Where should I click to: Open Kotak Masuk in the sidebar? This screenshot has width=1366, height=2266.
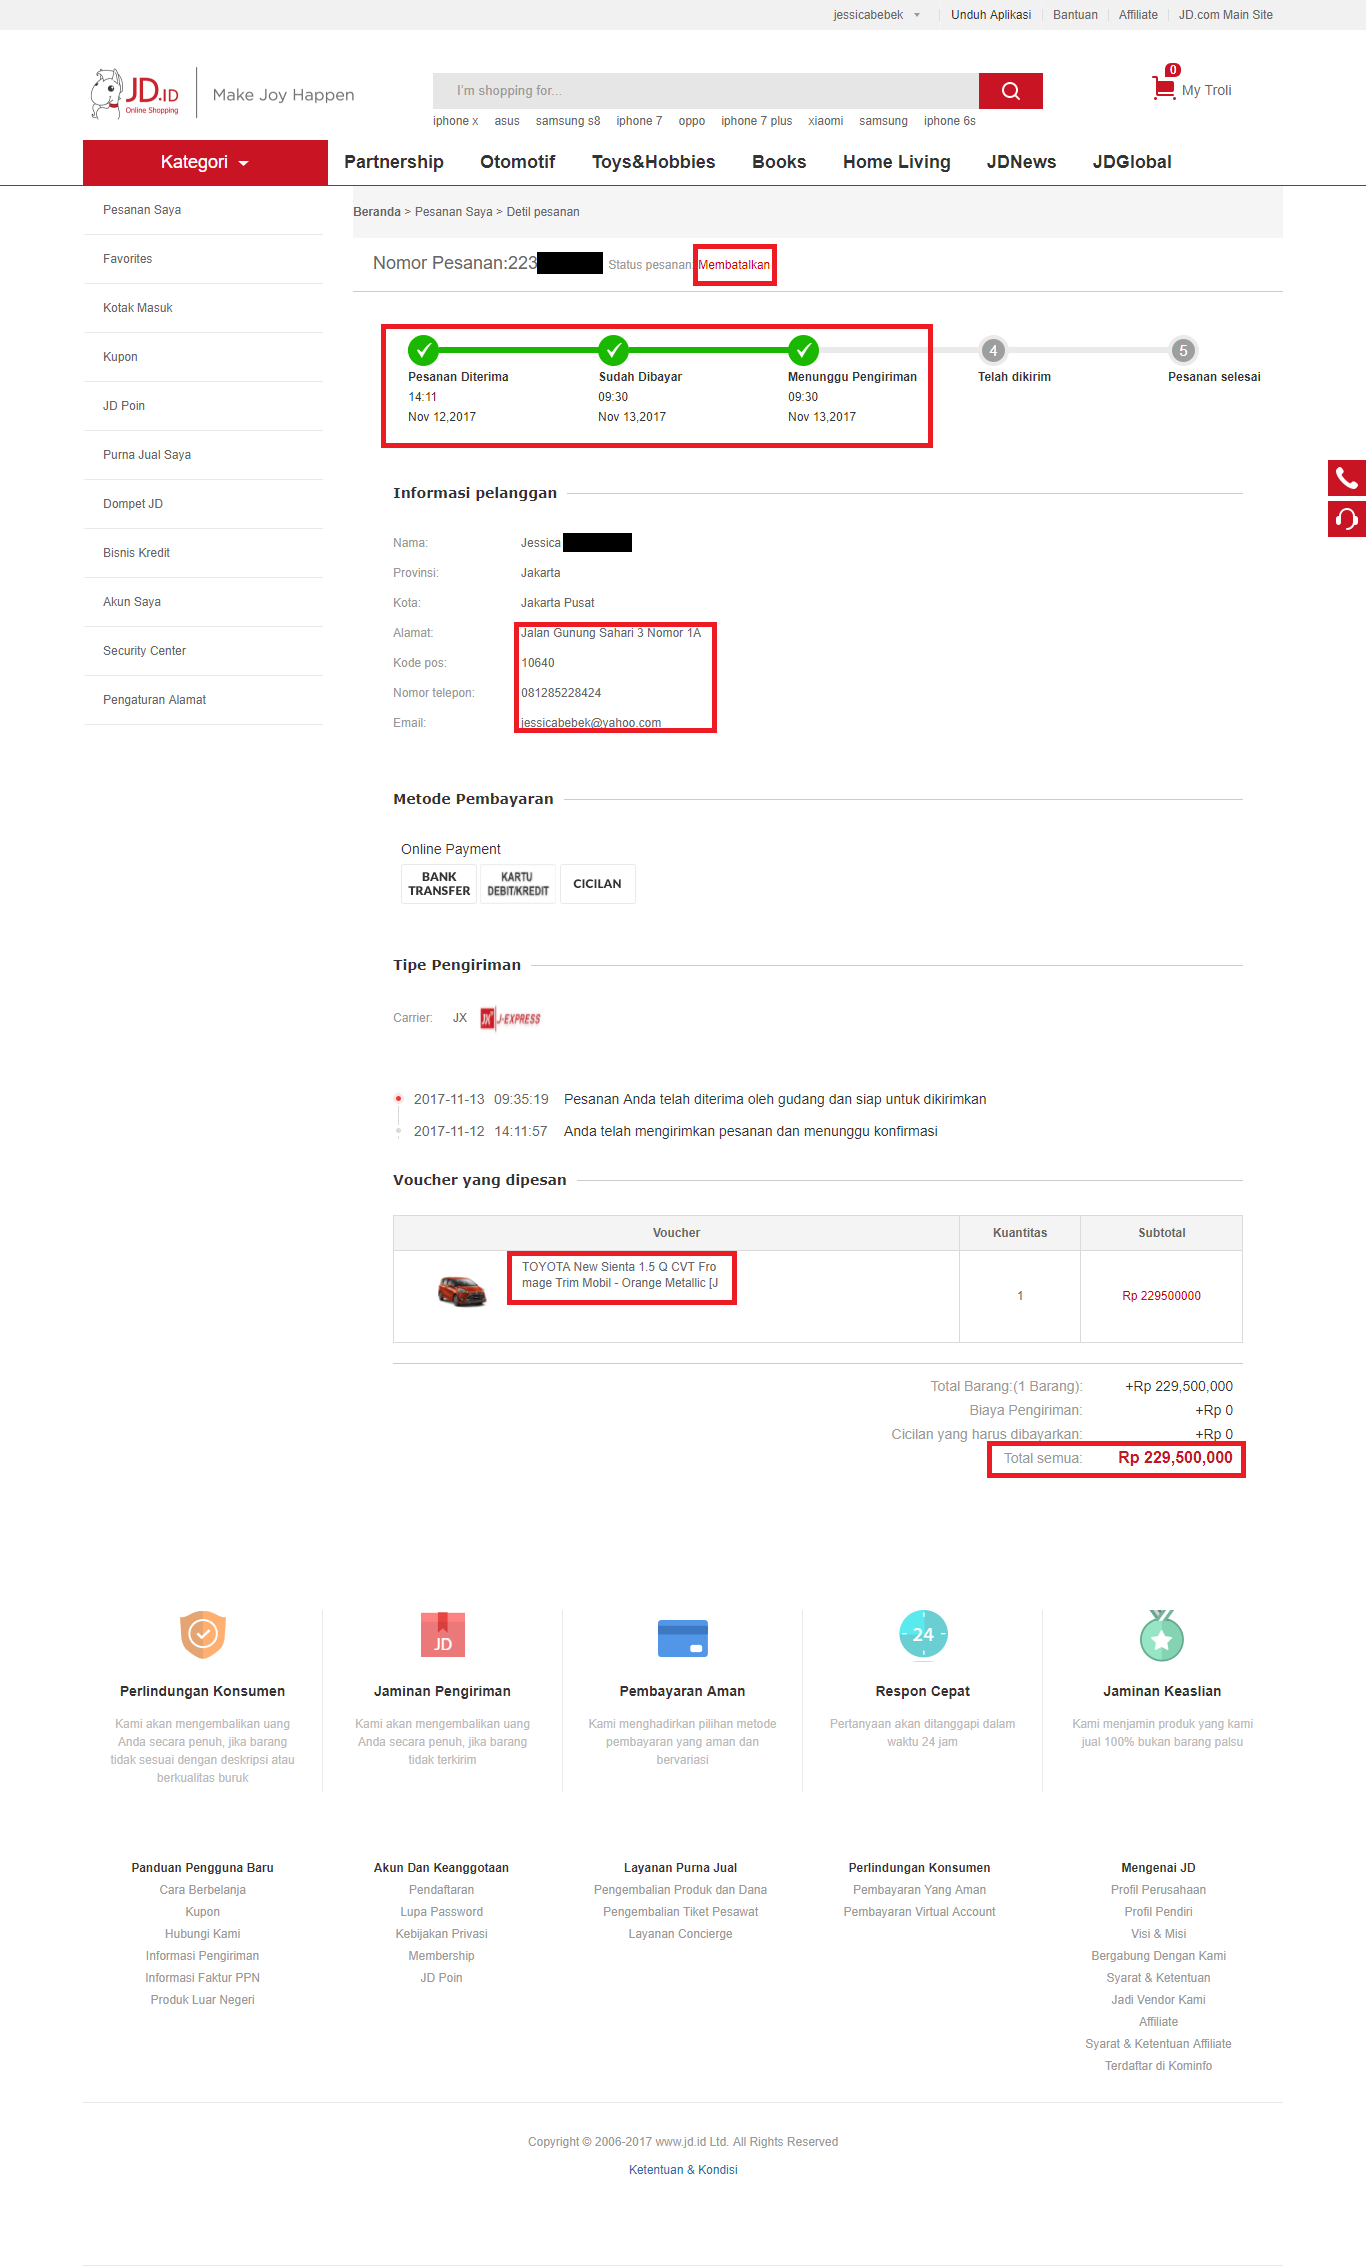tap(138, 308)
